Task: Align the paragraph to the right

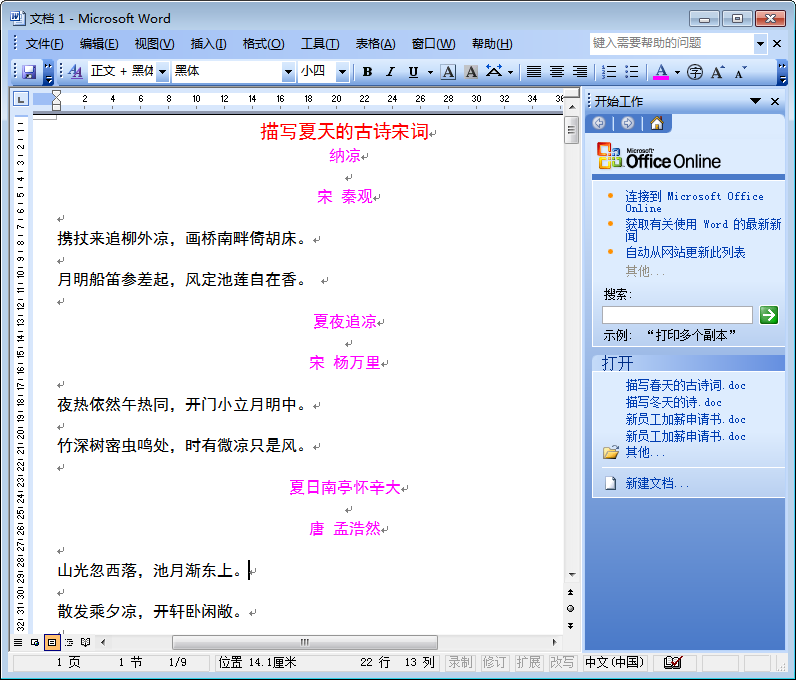Action: pyautogui.click(x=580, y=72)
